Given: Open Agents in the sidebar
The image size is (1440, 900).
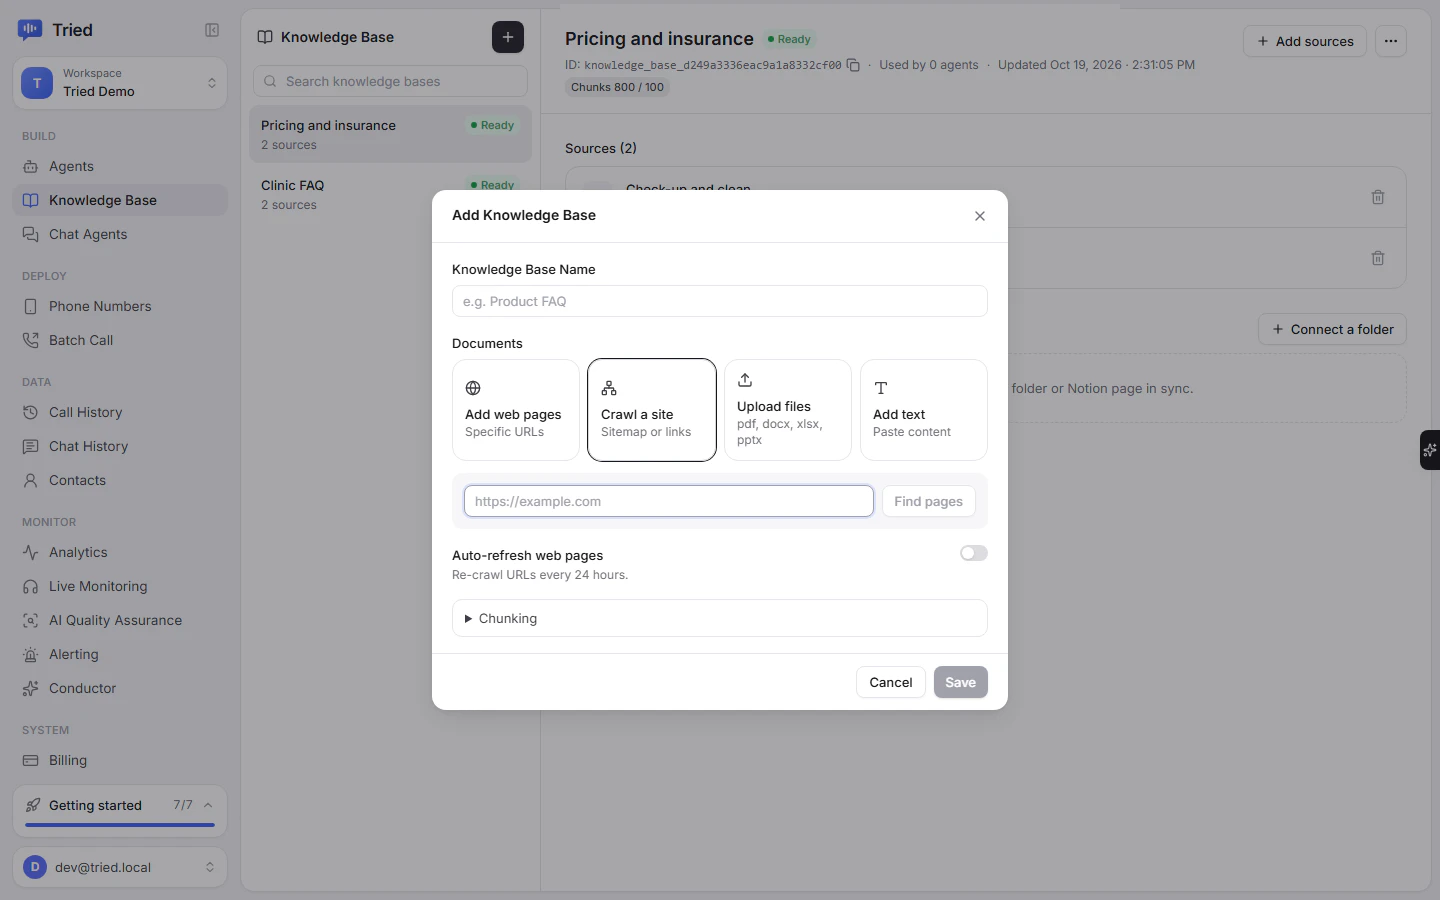Looking at the screenshot, I should coord(120,166).
